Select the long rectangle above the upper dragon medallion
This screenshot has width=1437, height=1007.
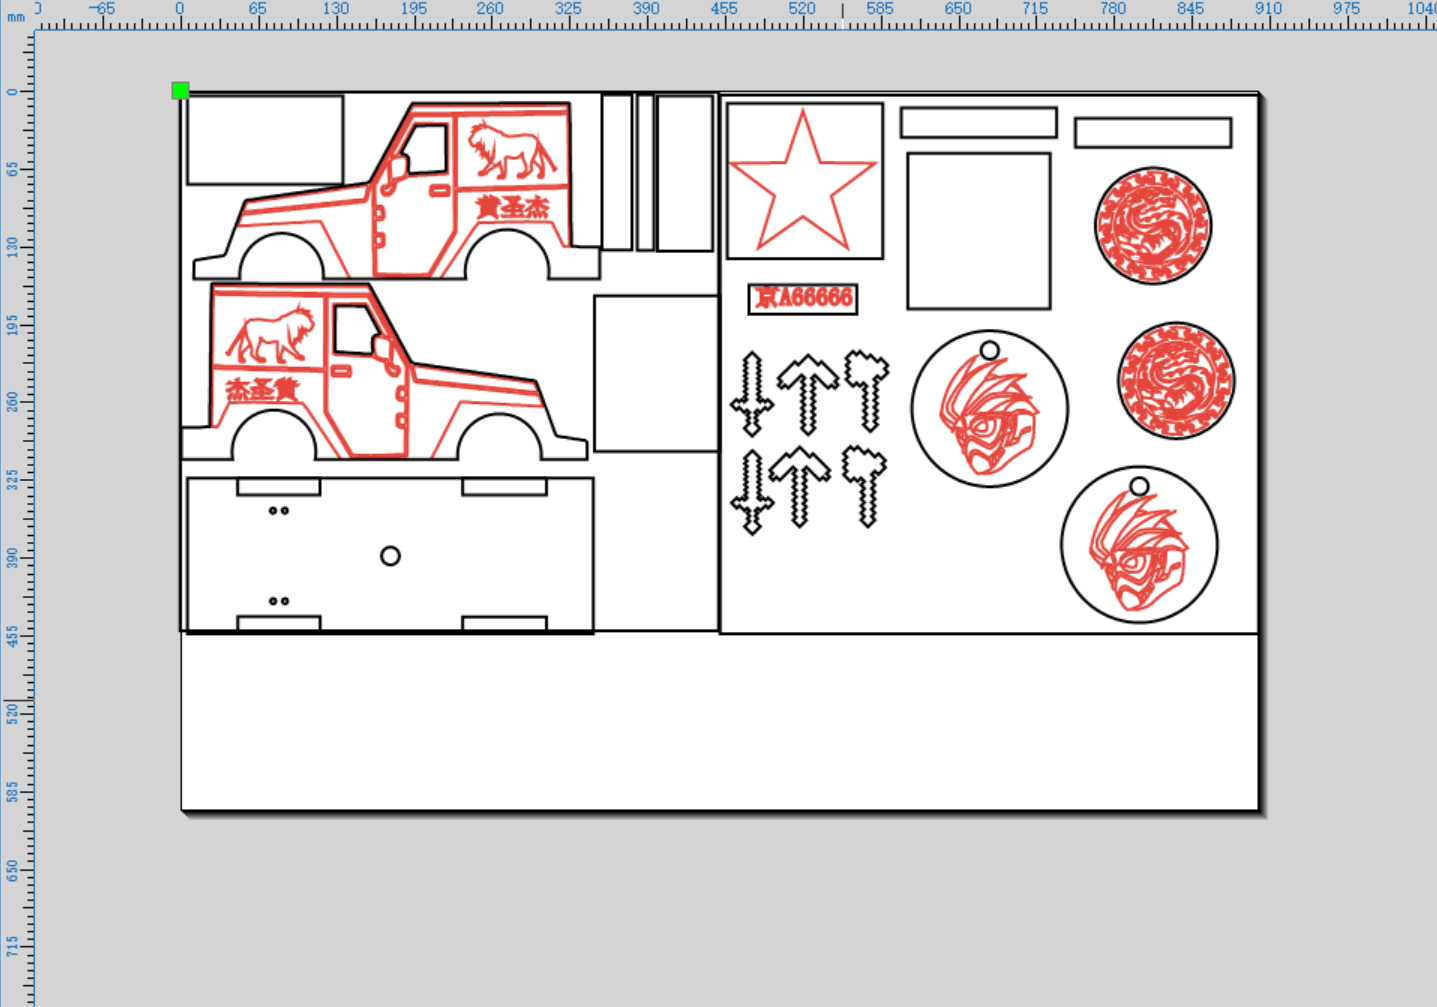1153,133
